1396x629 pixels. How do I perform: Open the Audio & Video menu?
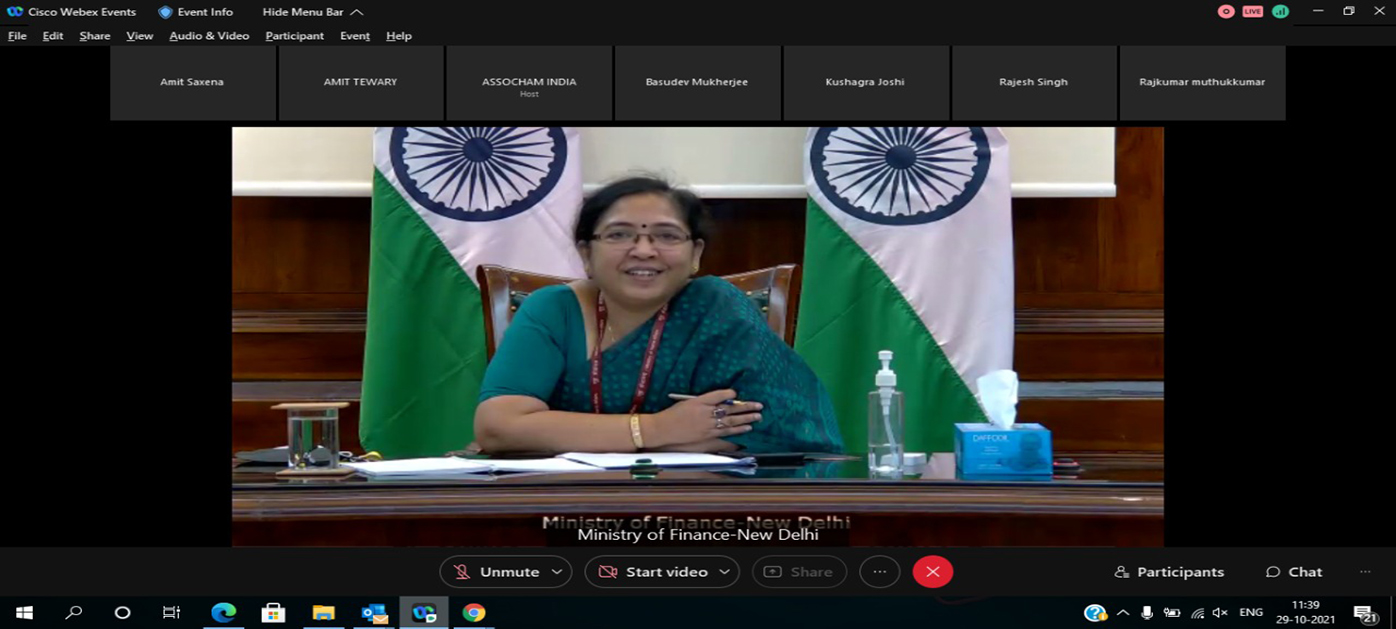click(209, 36)
